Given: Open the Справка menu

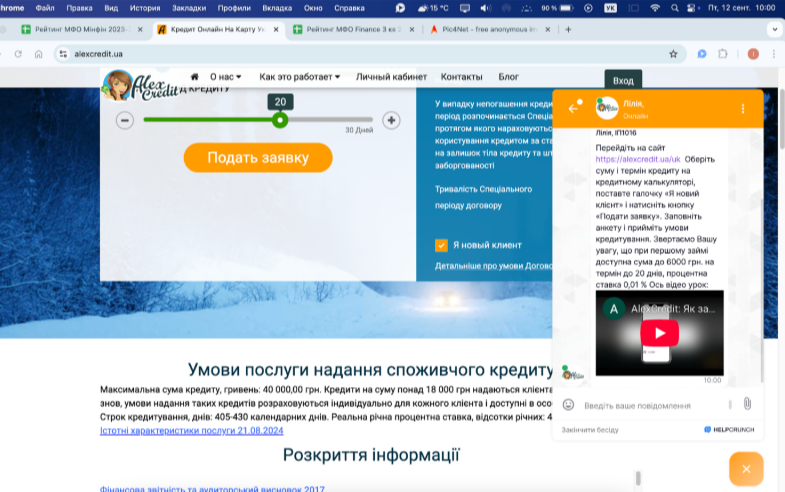Looking at the screenshot, I should (349, 8).
